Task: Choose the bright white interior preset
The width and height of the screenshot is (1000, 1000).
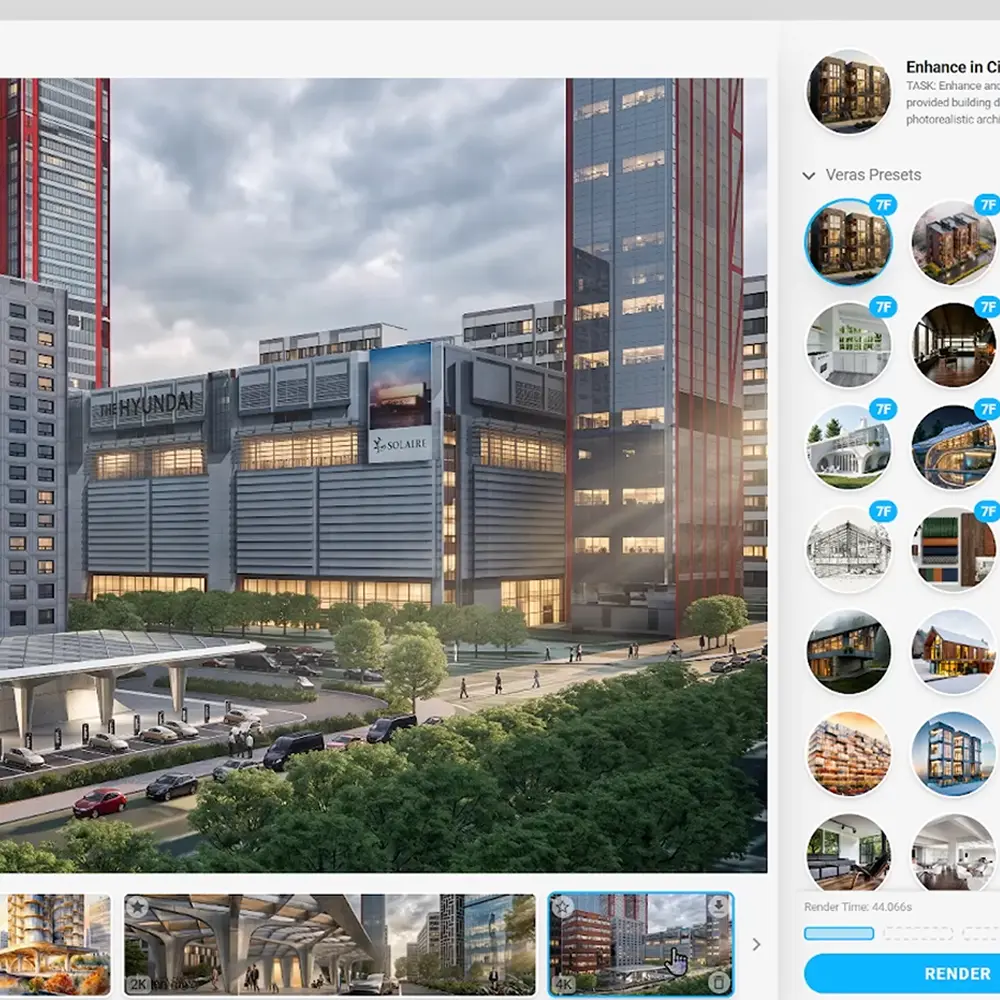Action: point(955,852)
